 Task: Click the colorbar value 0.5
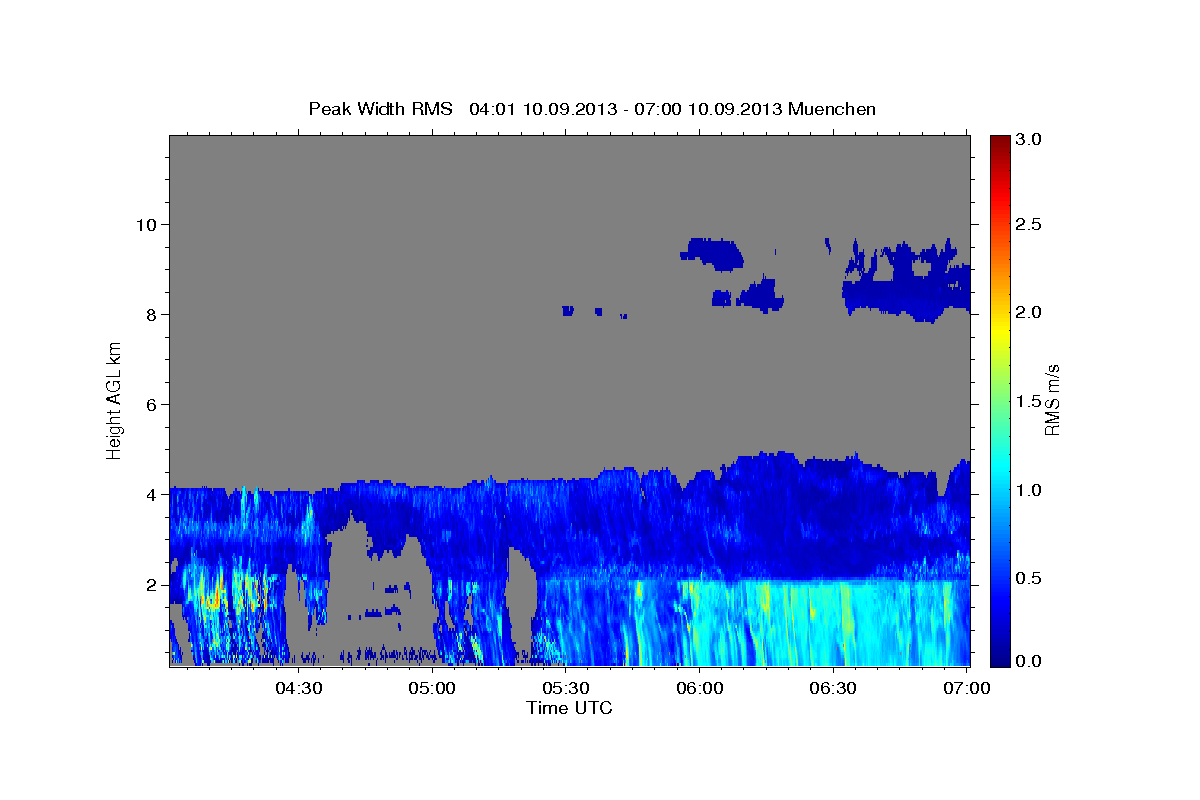tap(1029, 578)
